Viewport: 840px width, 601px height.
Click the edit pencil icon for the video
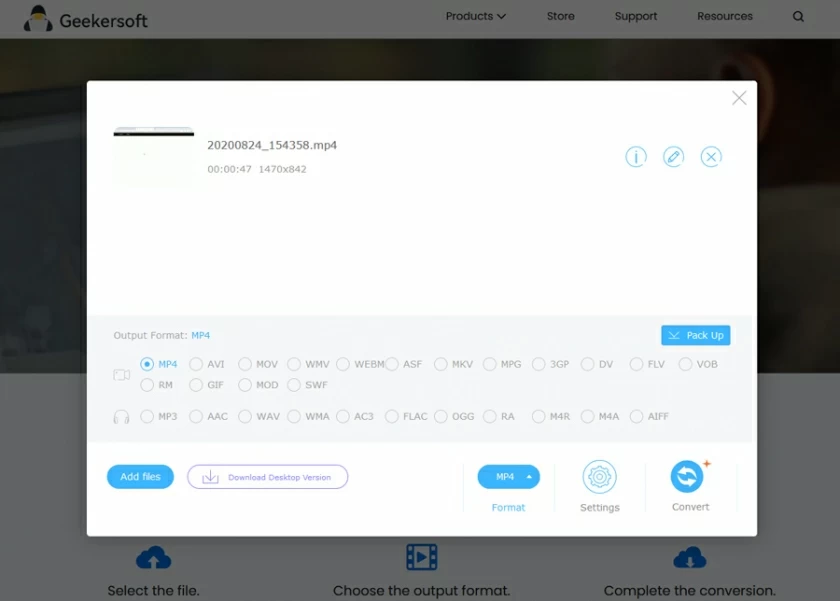673,157
